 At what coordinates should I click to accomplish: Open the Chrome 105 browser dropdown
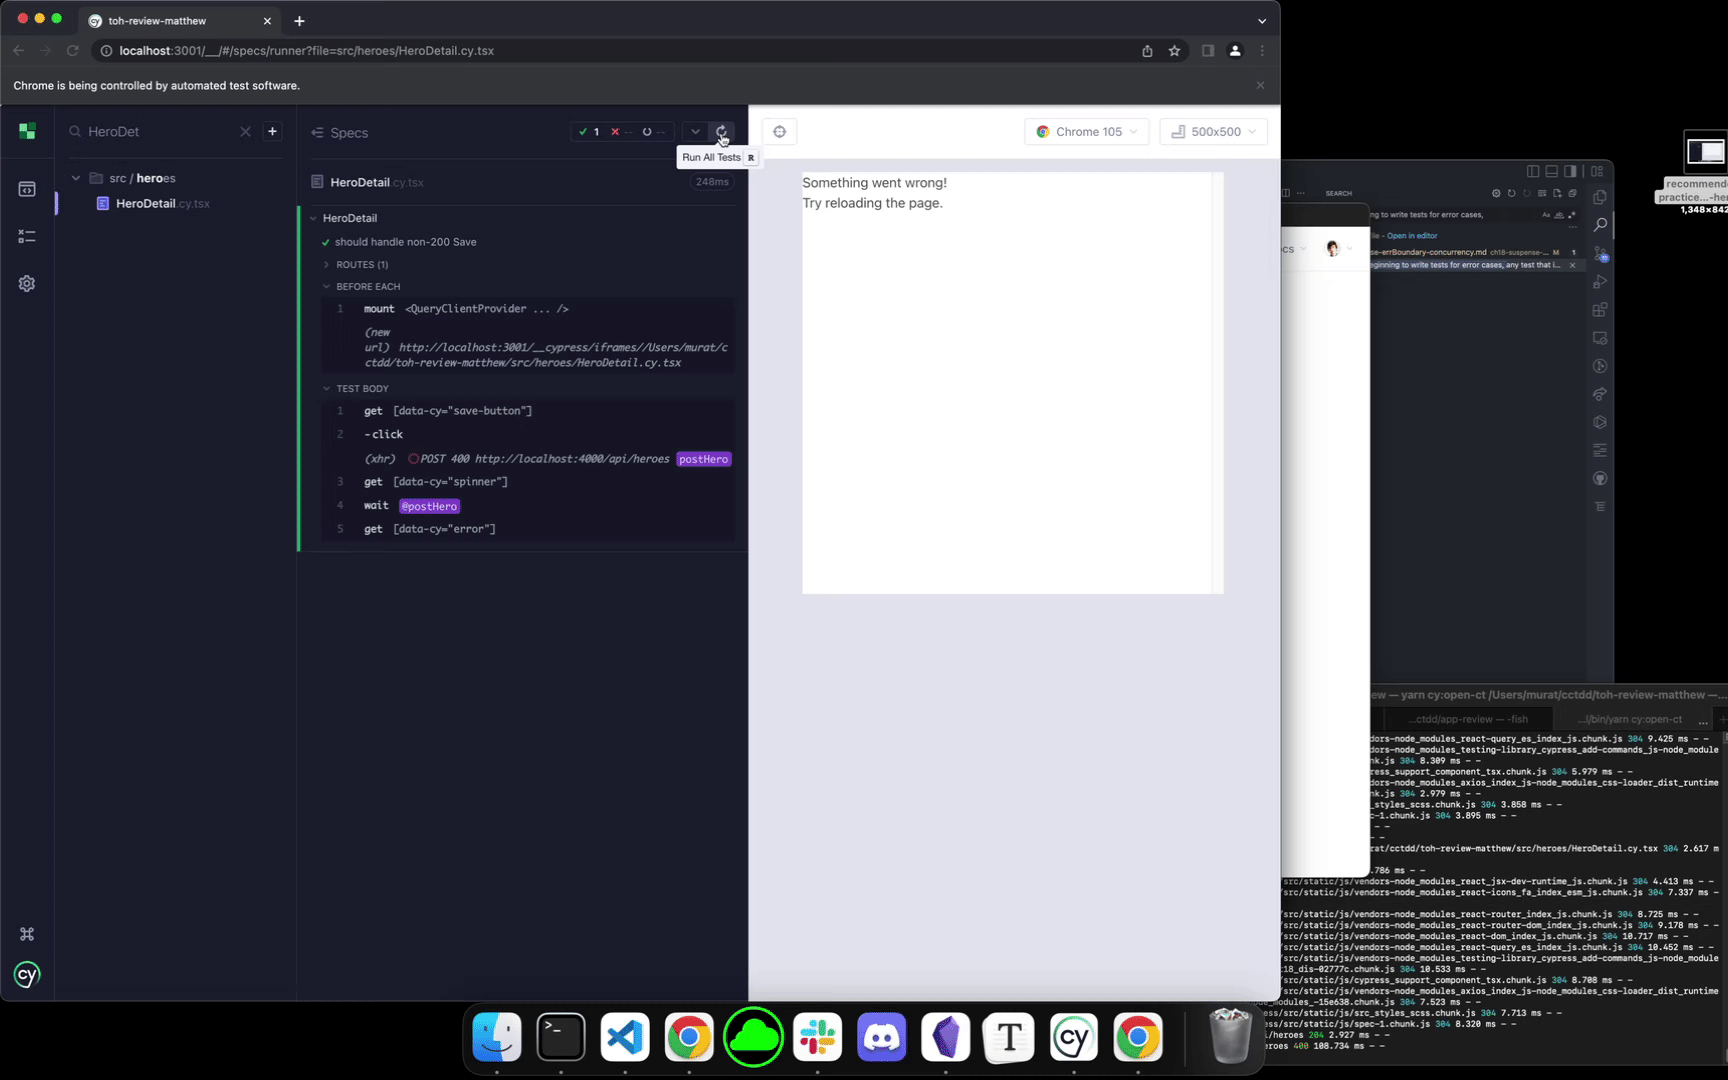pyautogui.click(x=1086, y=132)
